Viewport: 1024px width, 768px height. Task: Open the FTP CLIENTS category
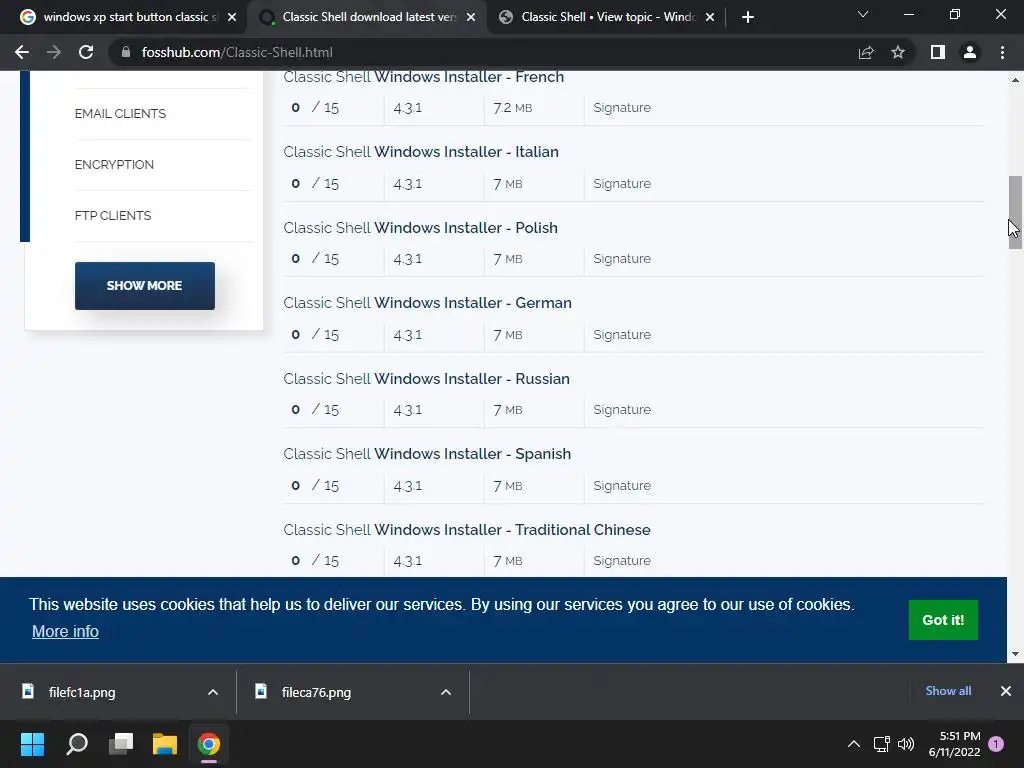click(x=113, y=216)
